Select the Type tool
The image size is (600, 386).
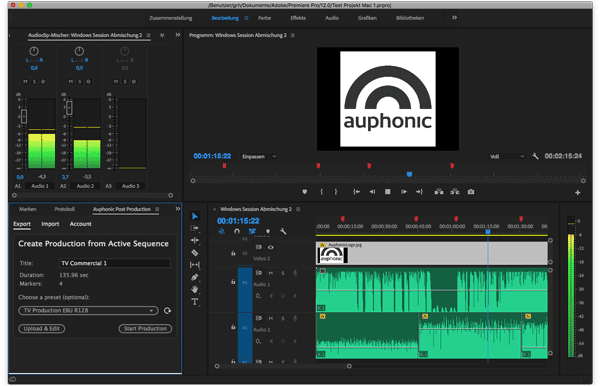point(195,301)
